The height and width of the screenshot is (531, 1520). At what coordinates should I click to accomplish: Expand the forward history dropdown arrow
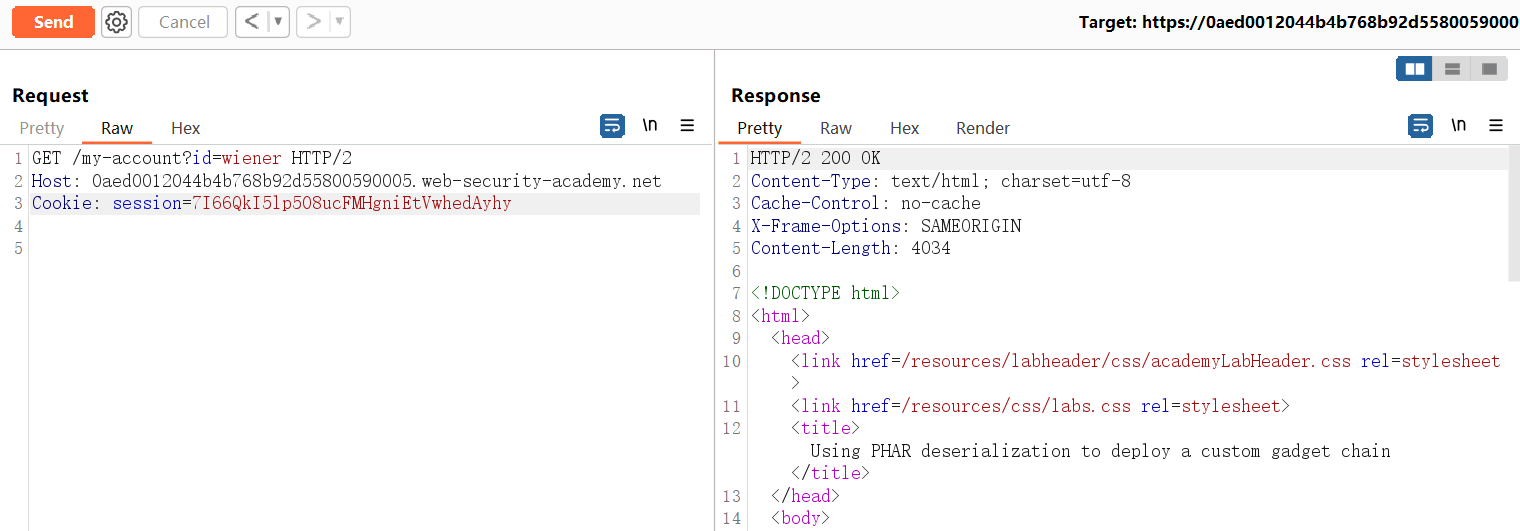339,22
